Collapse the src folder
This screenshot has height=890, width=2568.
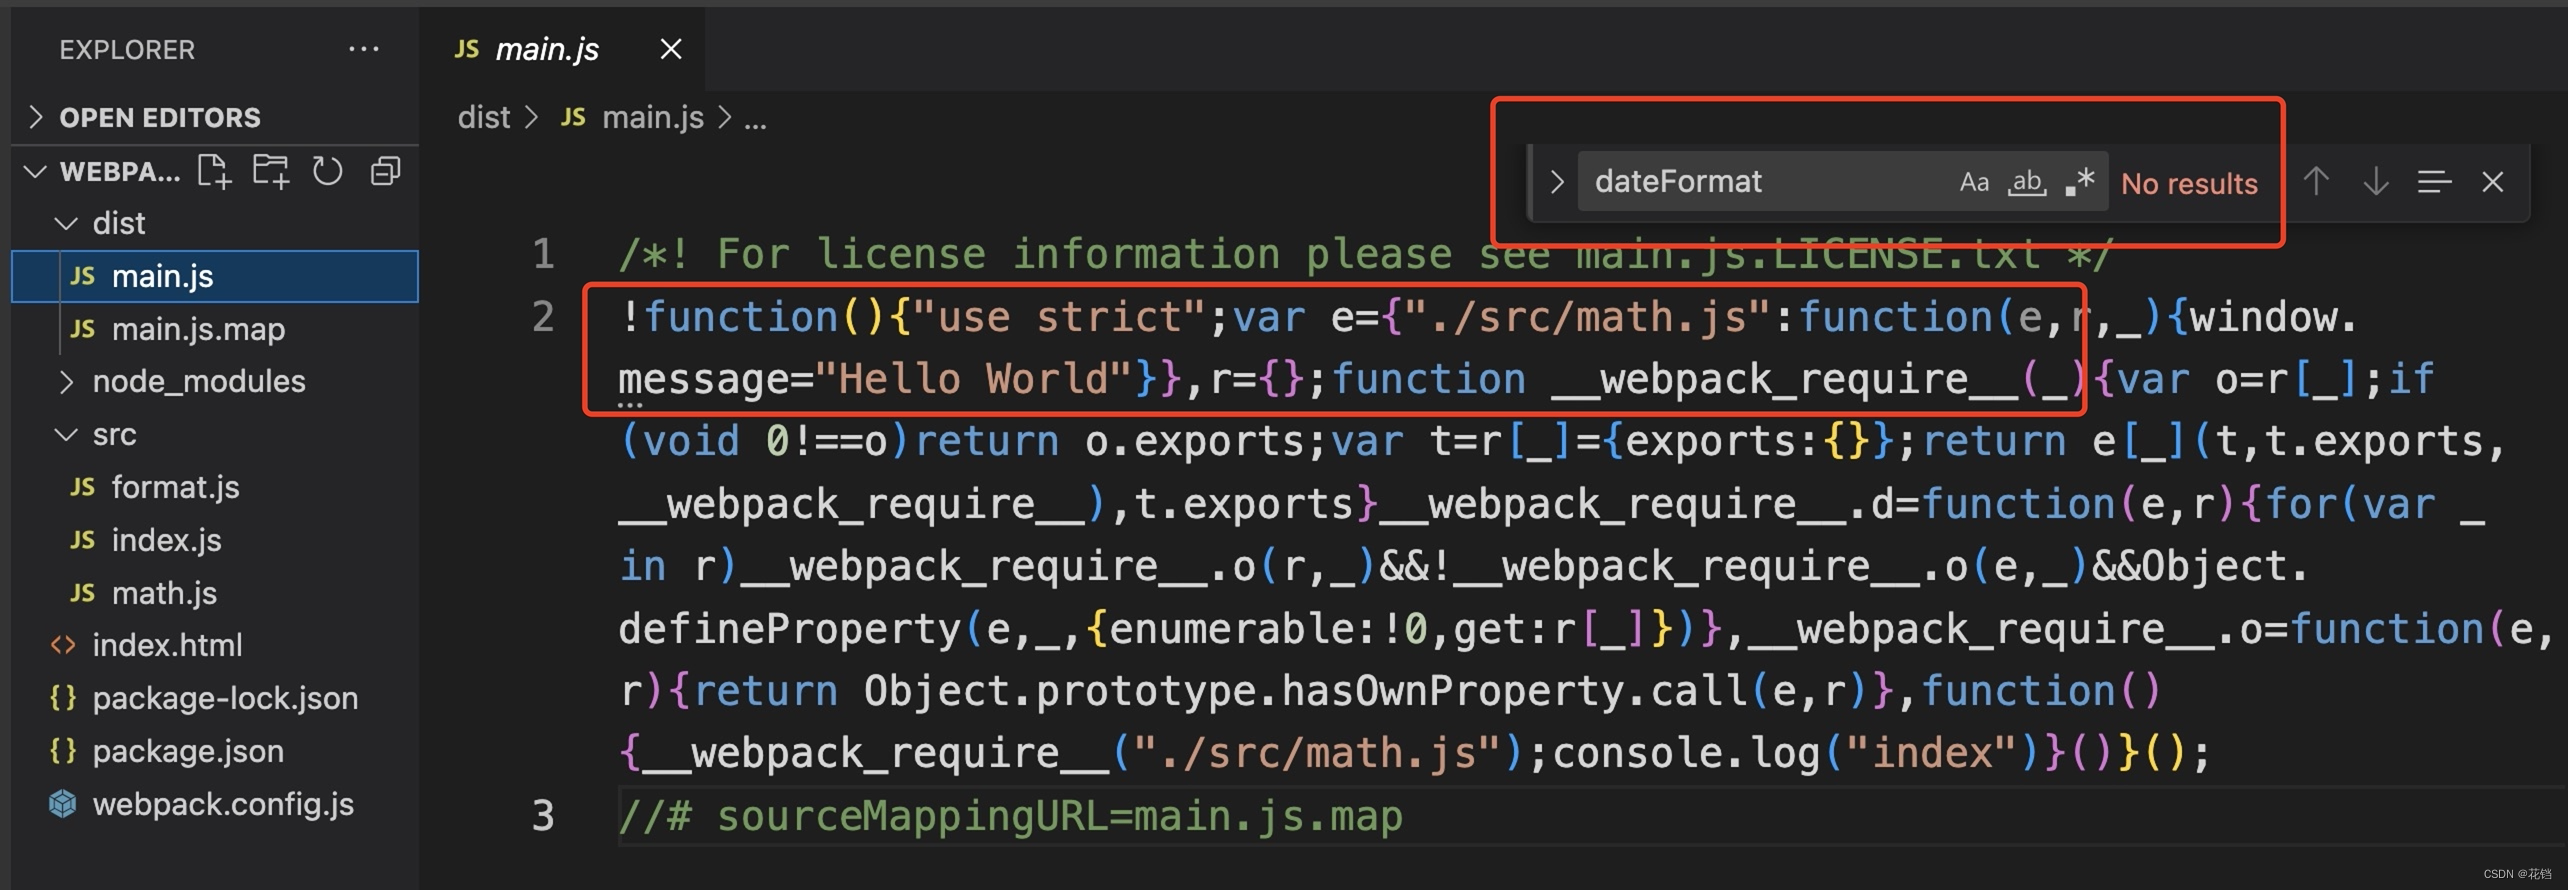[214, 434]
